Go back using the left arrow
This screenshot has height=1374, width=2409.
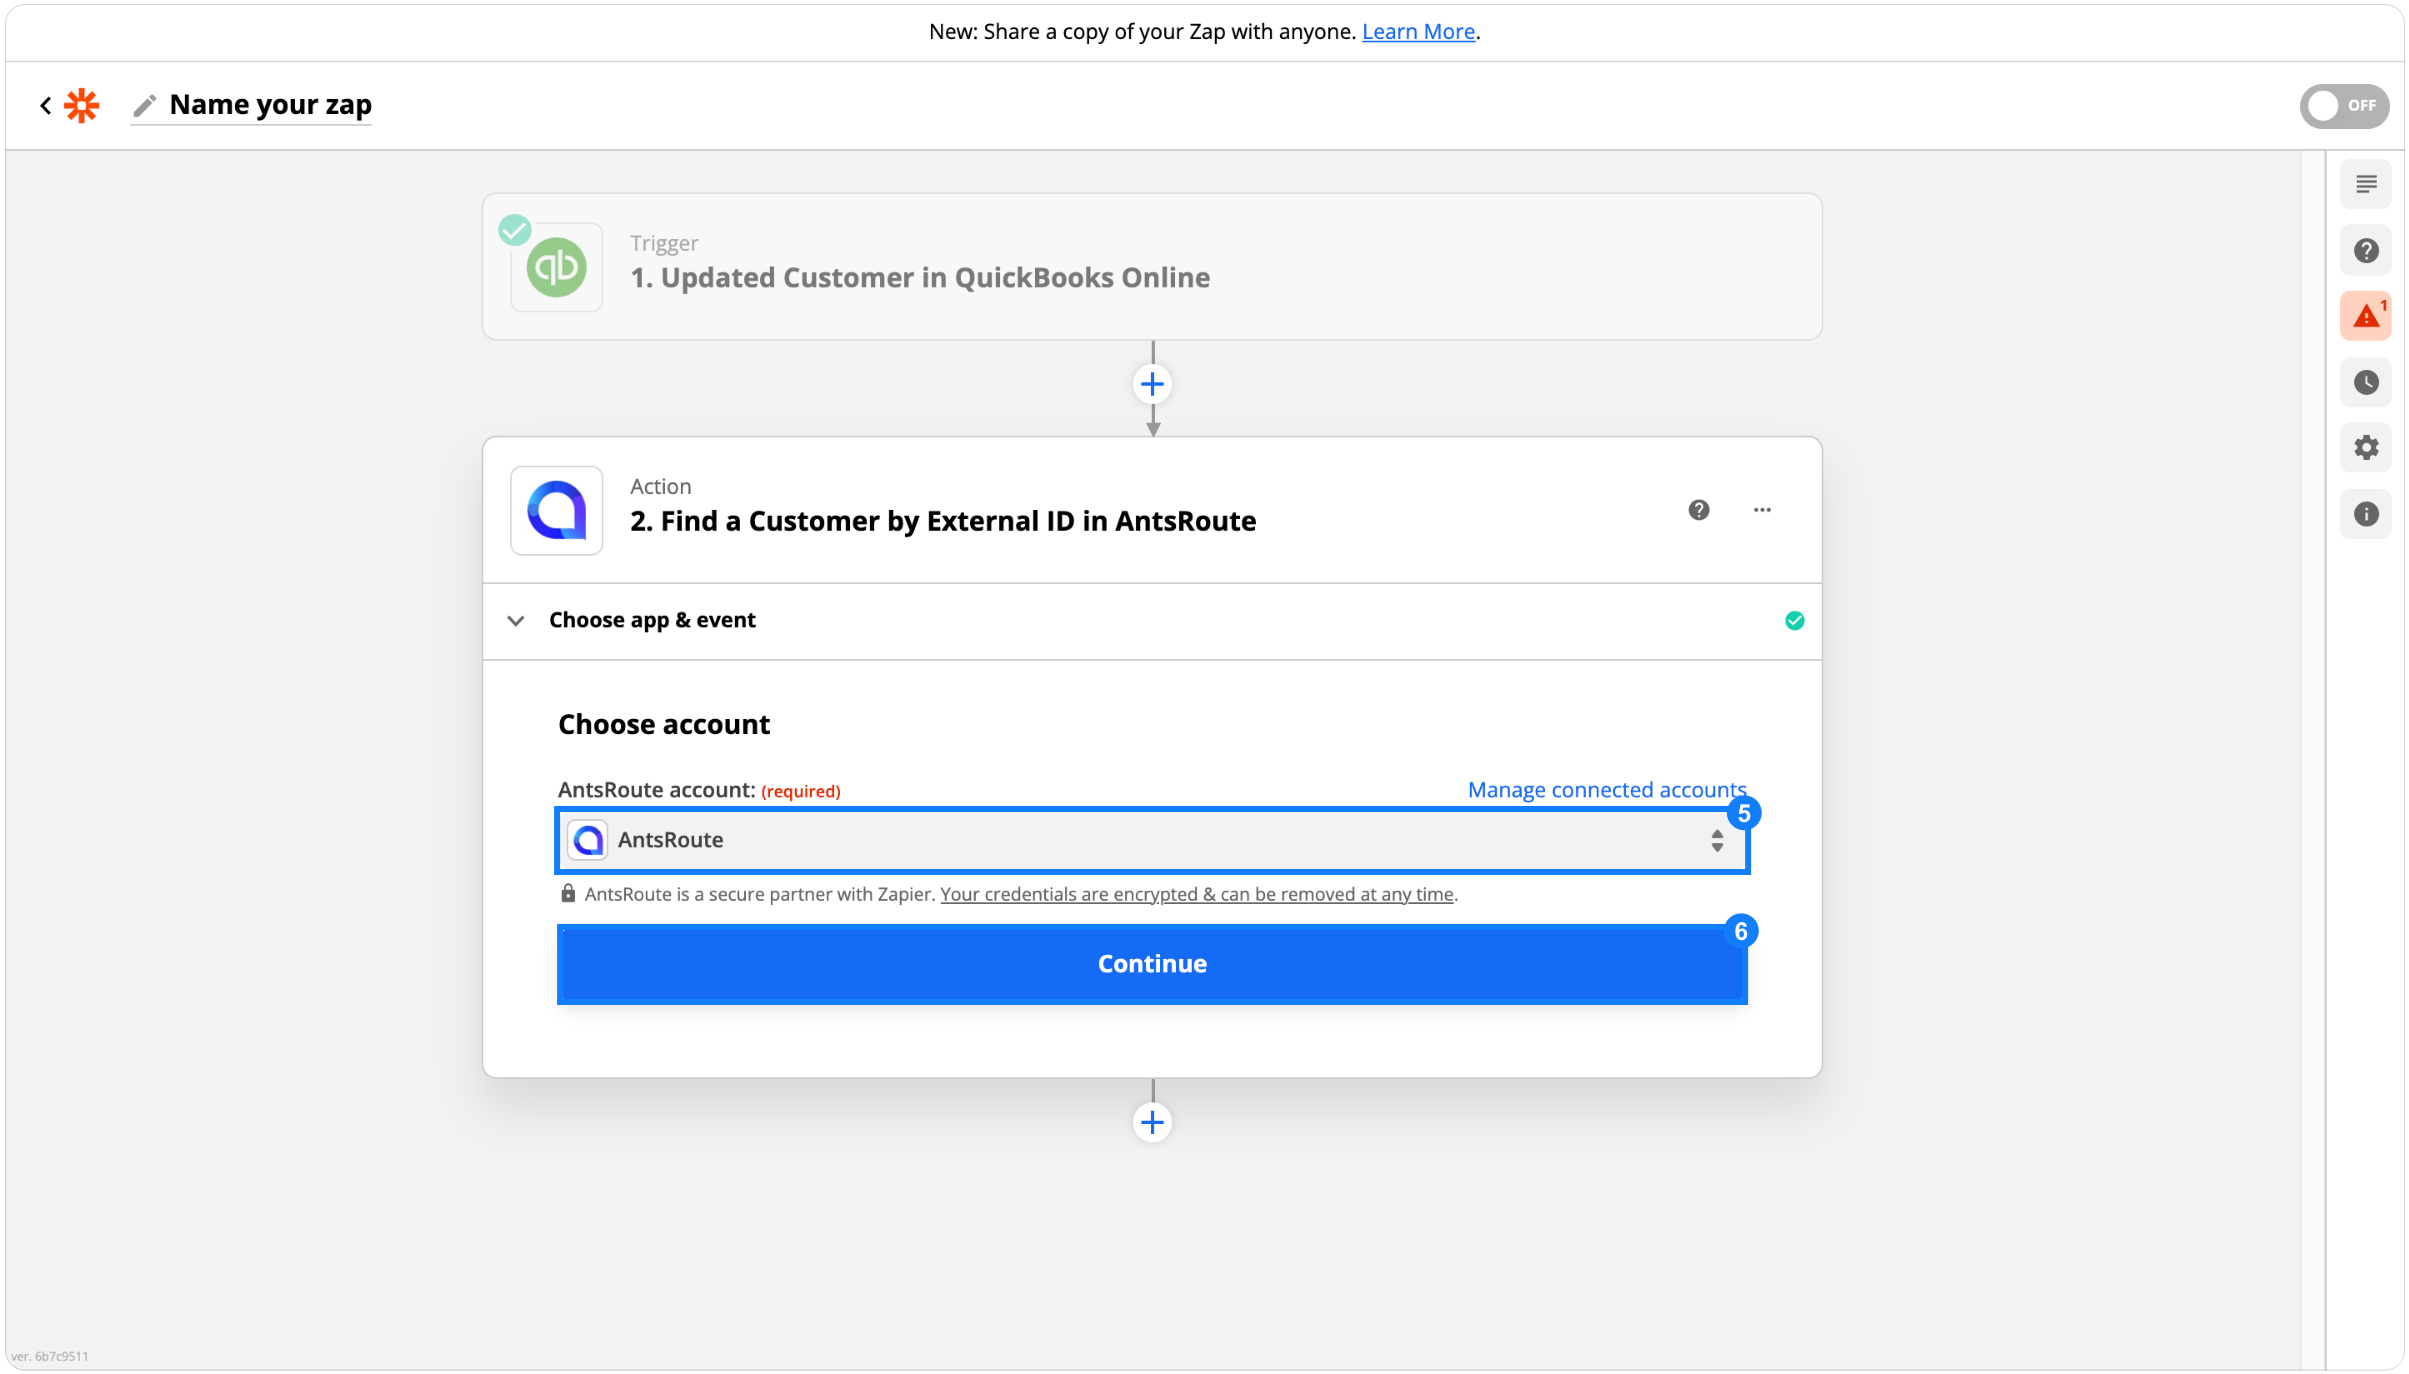(x=46, y=105)
